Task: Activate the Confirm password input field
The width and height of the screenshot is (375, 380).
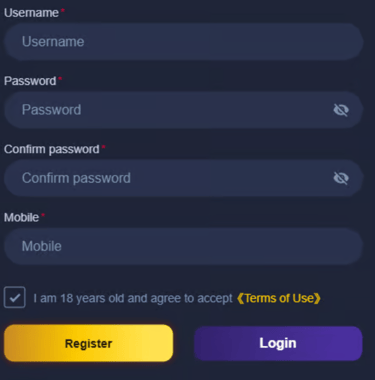Action: pos(184,178)
